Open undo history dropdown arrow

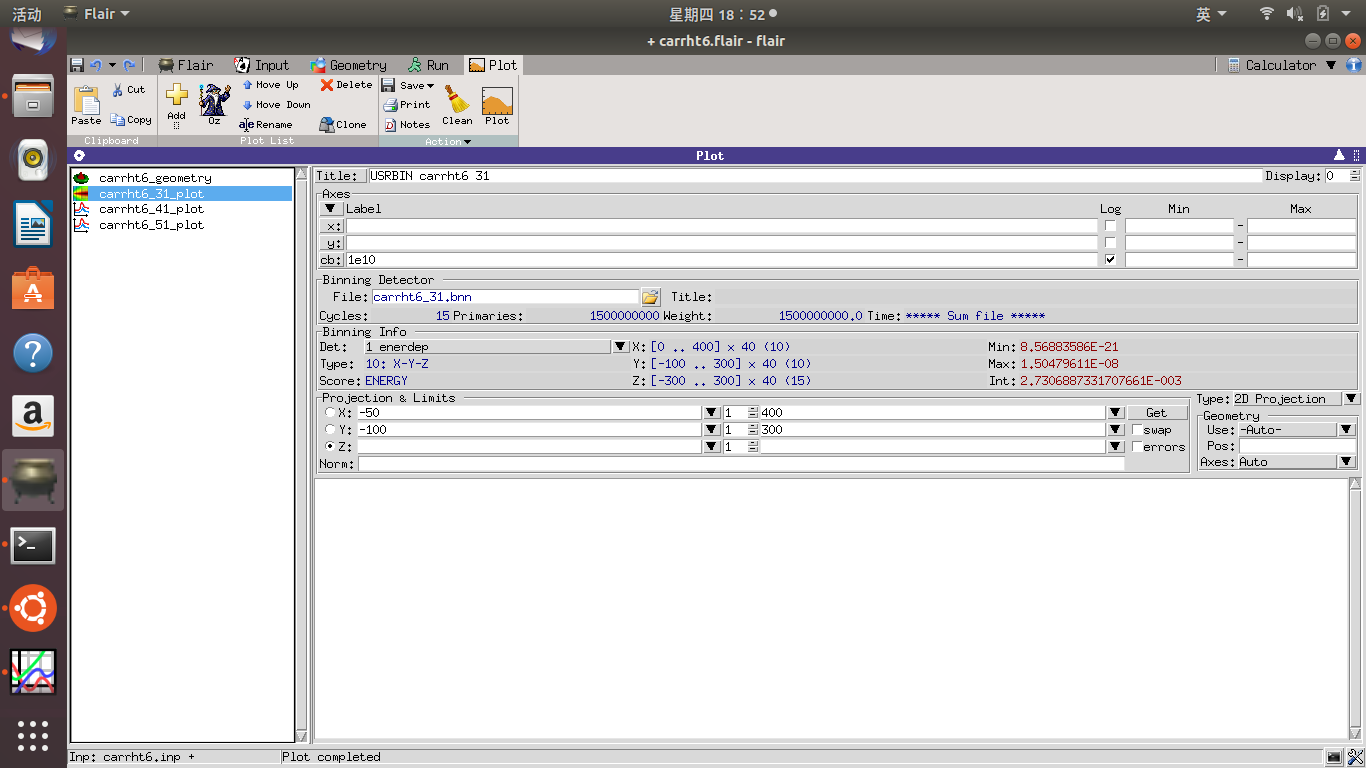click(112, 65)
